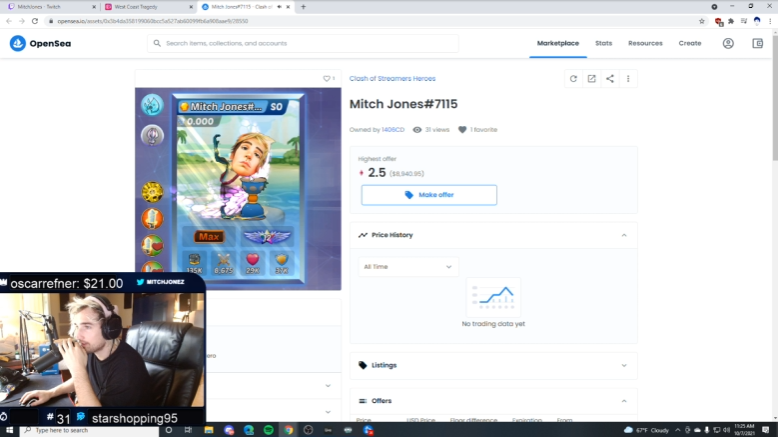Open a new browser tab
Image resolution: width=778 pixels, height=437 pixels.
coord(303,7)
